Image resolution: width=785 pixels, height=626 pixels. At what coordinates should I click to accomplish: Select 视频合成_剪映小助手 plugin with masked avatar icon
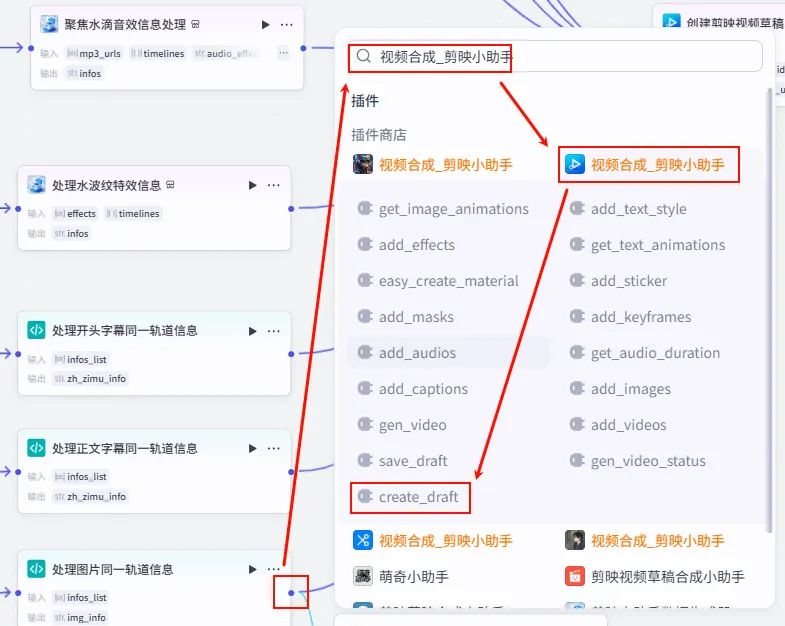[x=433, y=164]
